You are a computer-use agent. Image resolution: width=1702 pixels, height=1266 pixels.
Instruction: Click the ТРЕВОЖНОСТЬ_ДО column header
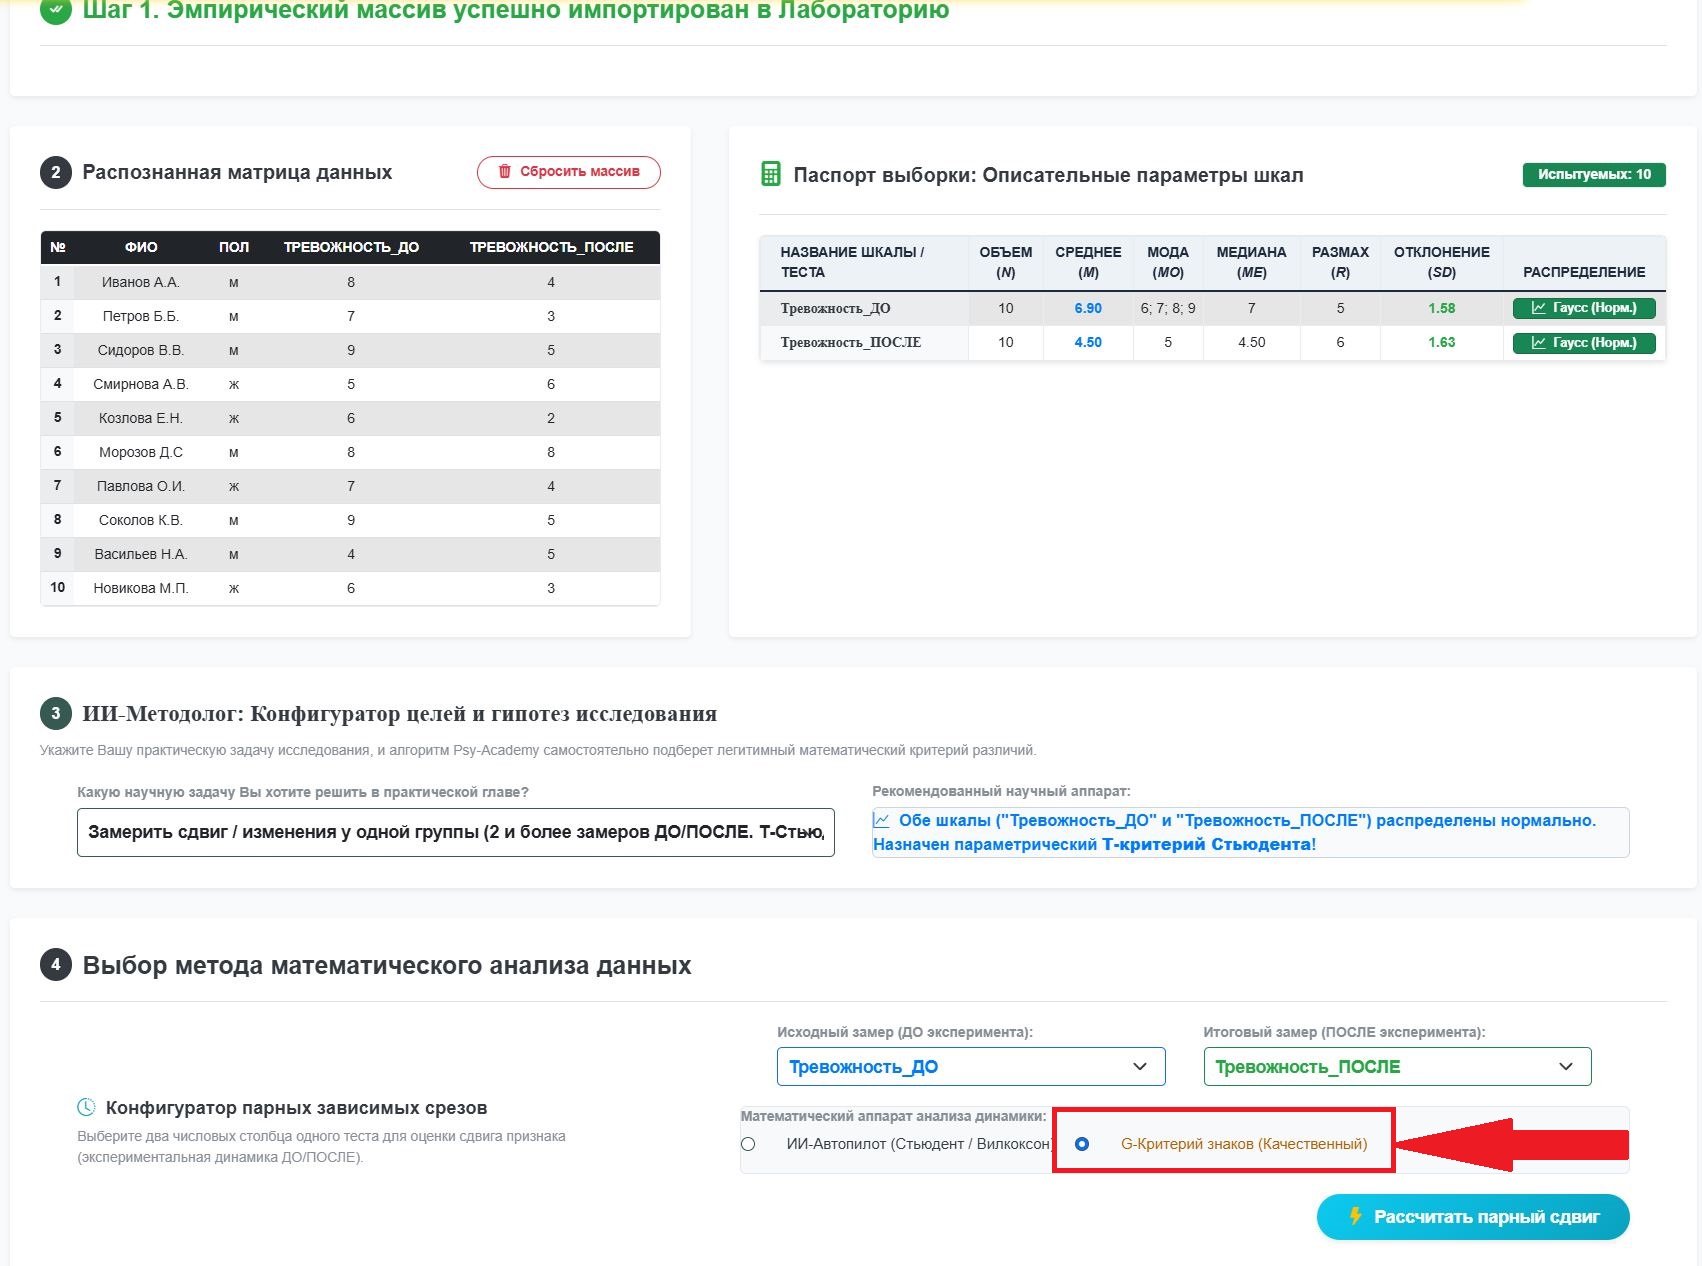click(x=351, y=247)
